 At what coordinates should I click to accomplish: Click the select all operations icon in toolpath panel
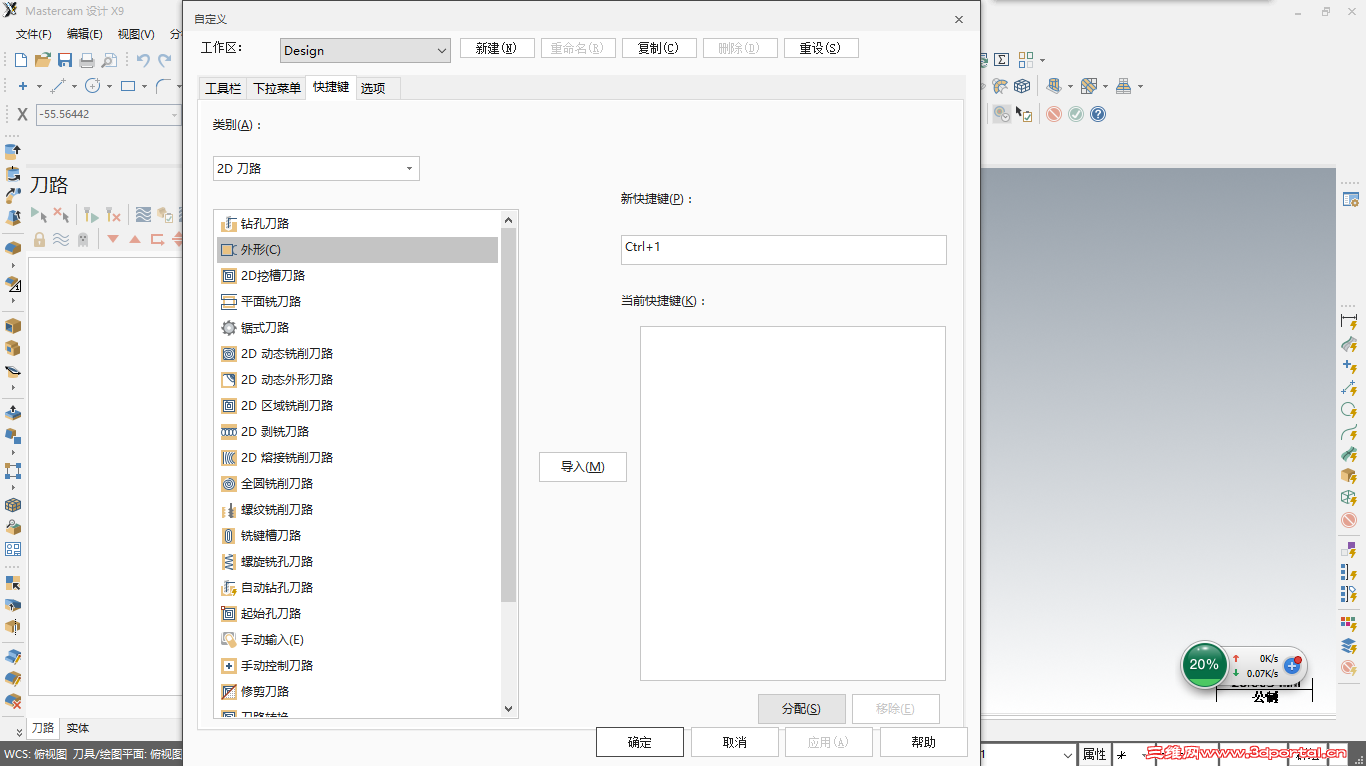(x=39, y=214)
